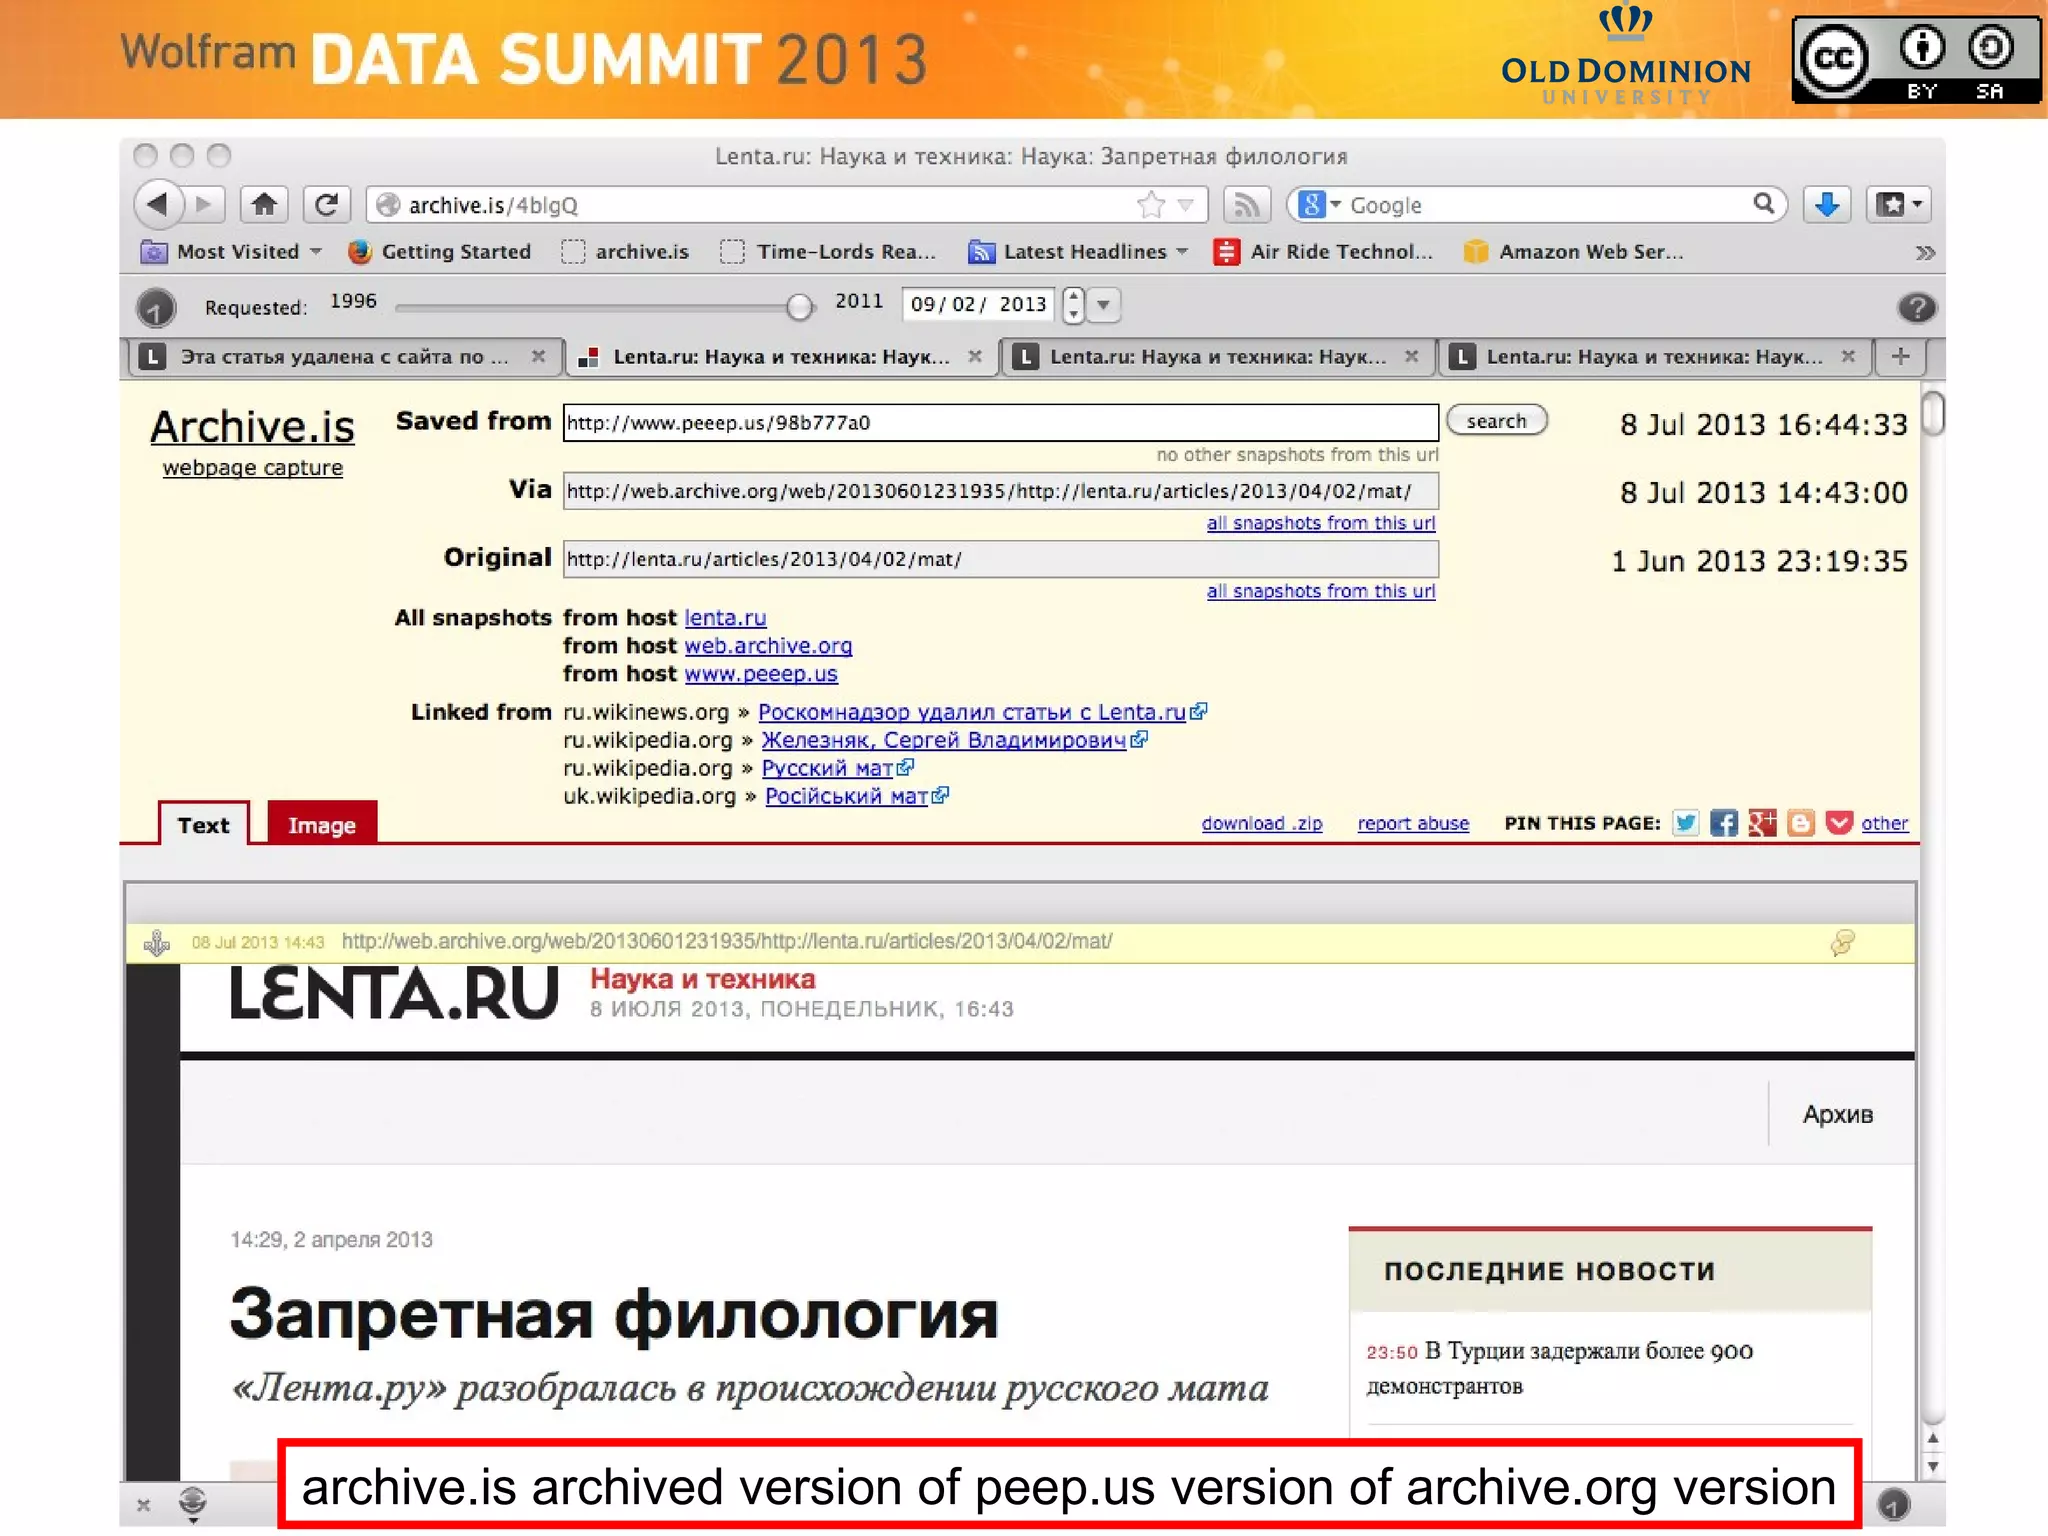Screen dimensions: 2048x1536
Task: Click the date stepper arrows
Action: pos(1073,304)
